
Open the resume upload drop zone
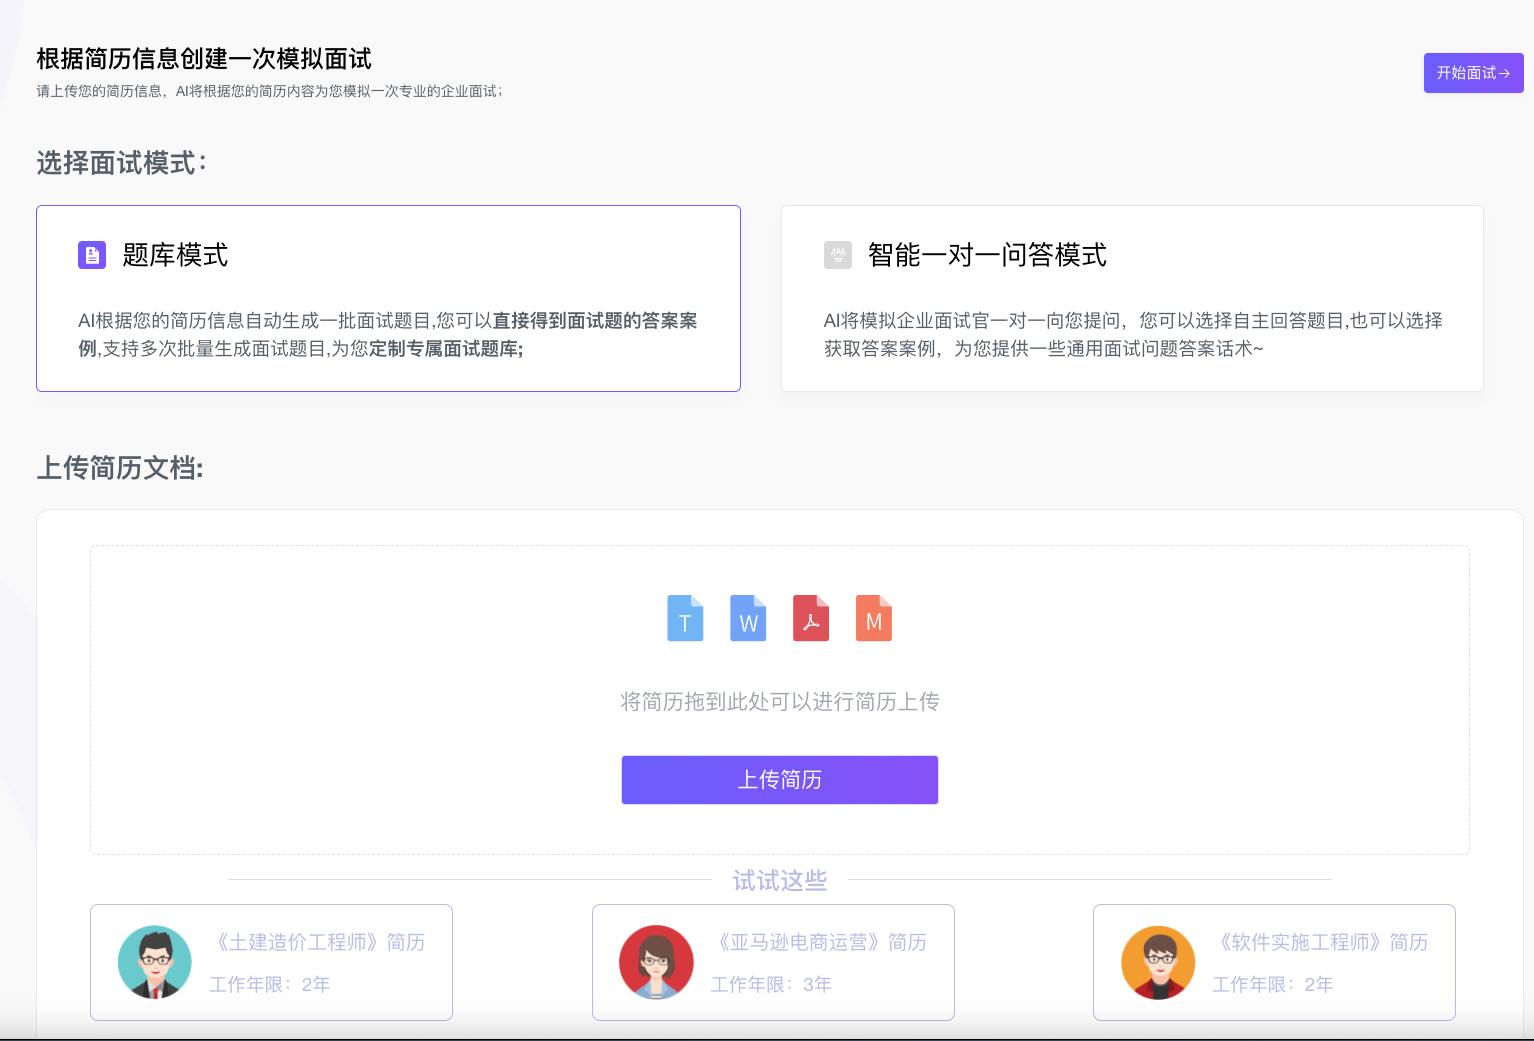pos(780,700)
